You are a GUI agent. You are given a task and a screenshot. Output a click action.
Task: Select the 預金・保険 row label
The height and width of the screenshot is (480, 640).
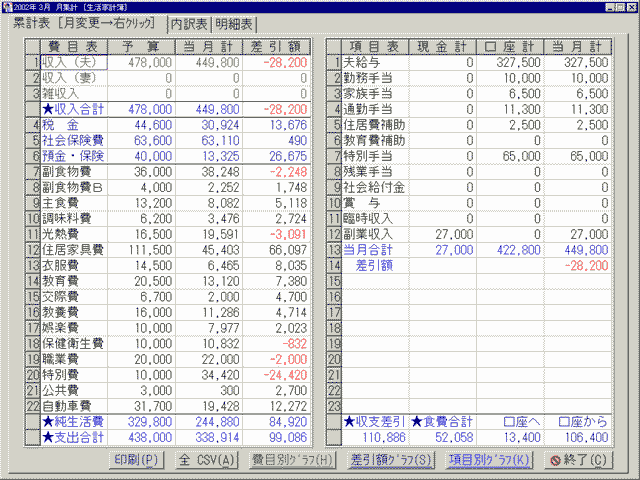pos(74,156)
